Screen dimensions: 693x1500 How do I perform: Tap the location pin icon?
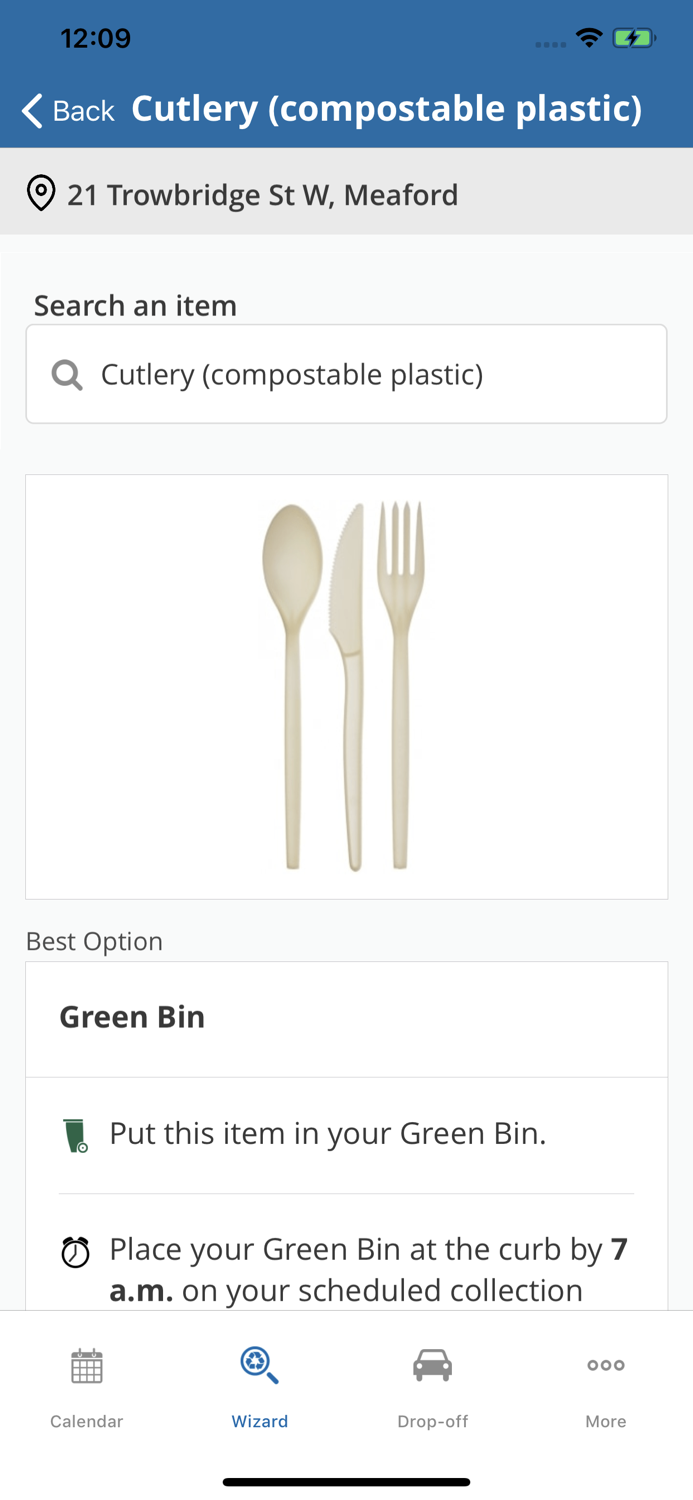click(41, 193)
